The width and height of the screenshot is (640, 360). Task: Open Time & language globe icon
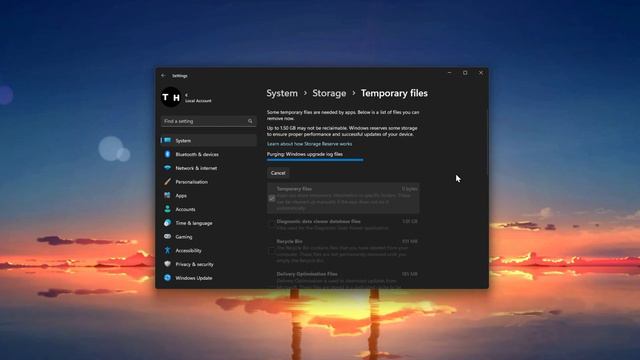coord(167,223)
